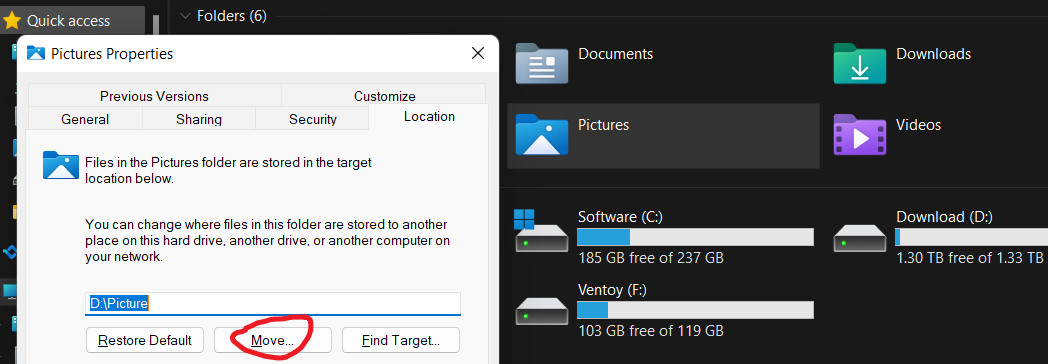This screenshot has height=364, width=1048.
Task: Collapse the Folders (6) section chevron
Action: click(x=185, y=15)
